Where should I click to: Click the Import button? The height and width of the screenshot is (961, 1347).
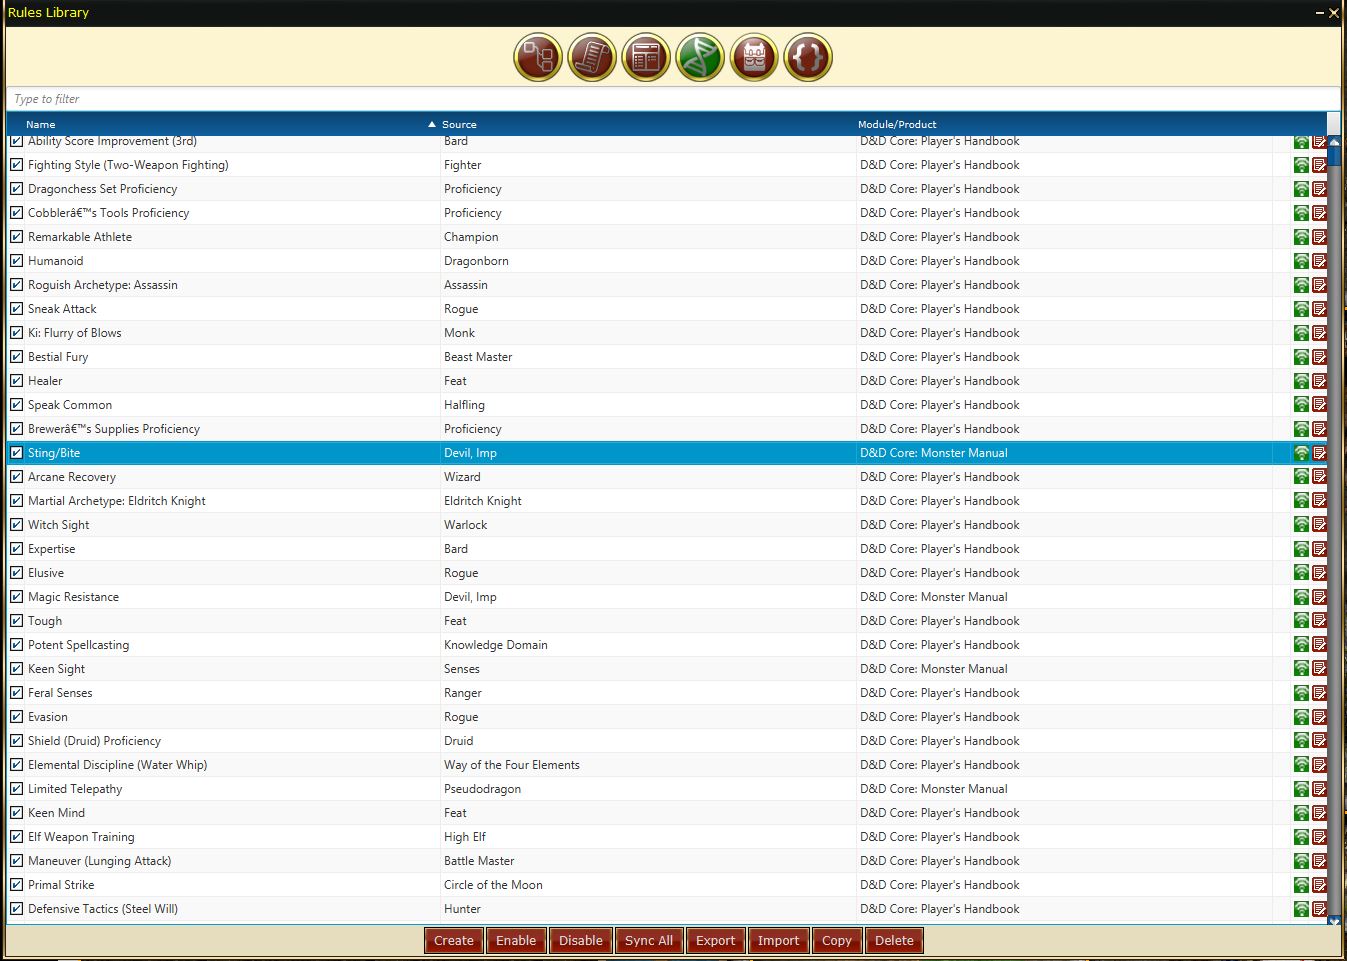[x=778, y=940]
